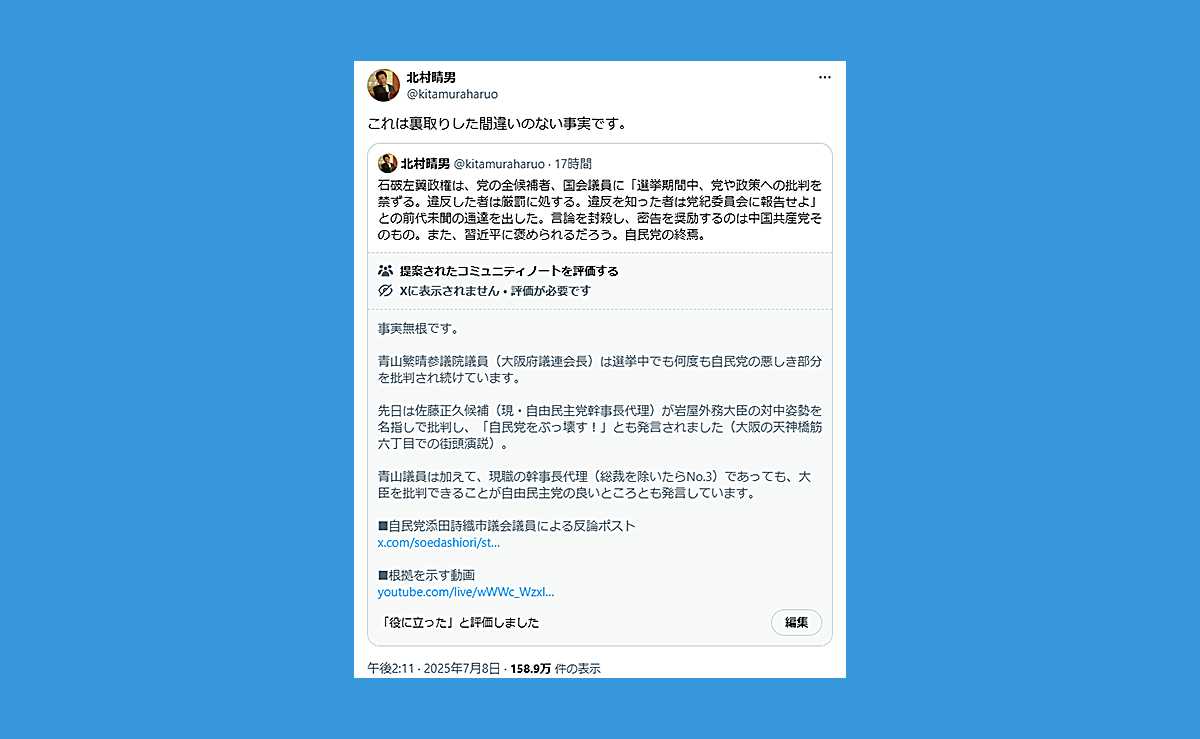Viewport: 1200px width, 739px height.
Task: Click 提案されたコミュニティノートを評価する heading
Action: pos(509,271)
